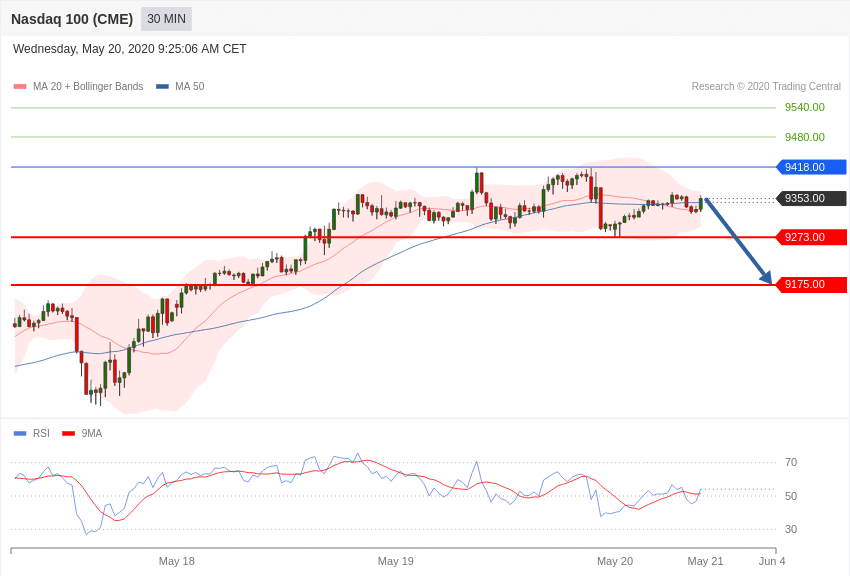Click the Jun 4 date axis label
Screen dimensions: 850x576
[772, 561]
